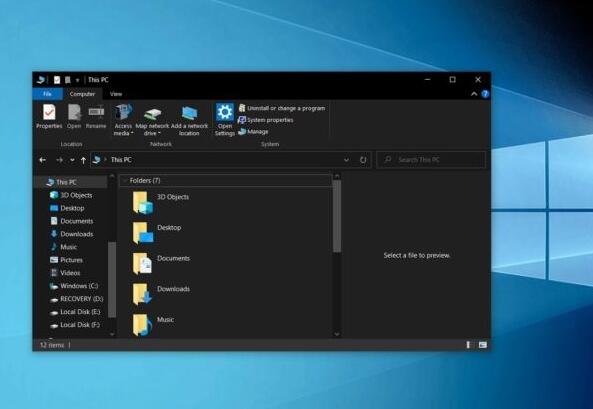Switch to the View ribbon tab
593x409 pixels.
pos(116,94)
